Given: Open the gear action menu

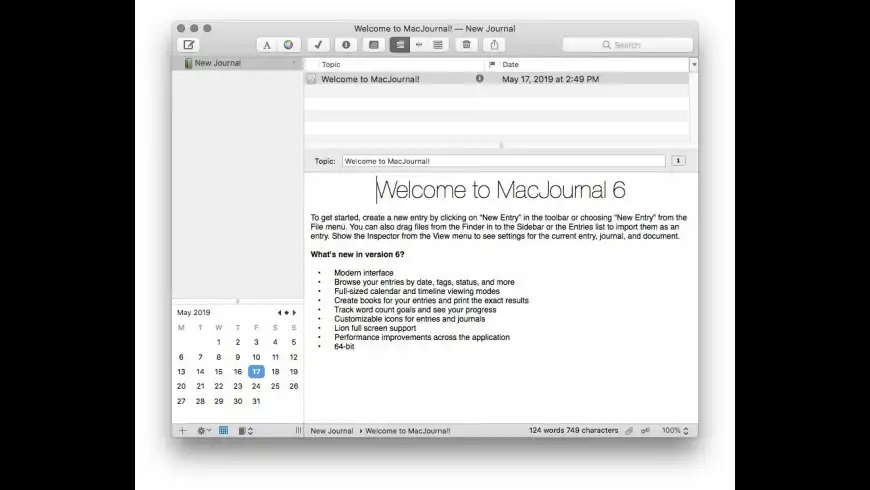Looking at the screenshot, I should coord(204,431).
